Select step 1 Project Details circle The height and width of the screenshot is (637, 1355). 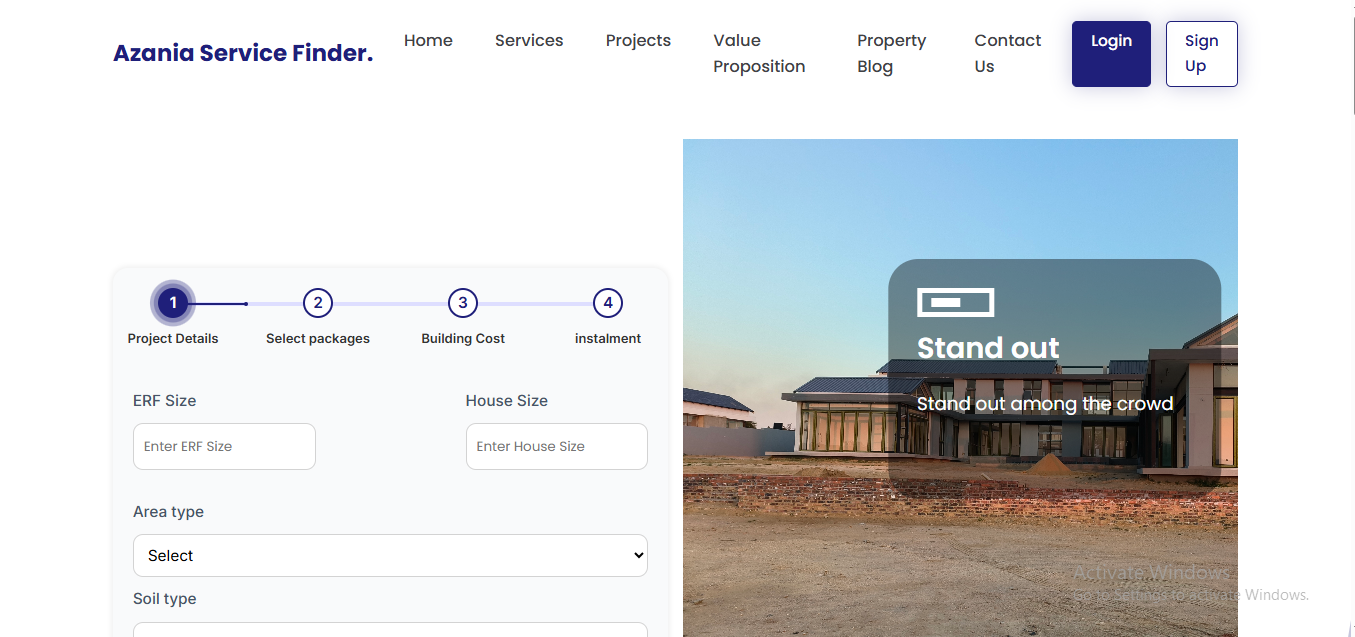point(173,302)
